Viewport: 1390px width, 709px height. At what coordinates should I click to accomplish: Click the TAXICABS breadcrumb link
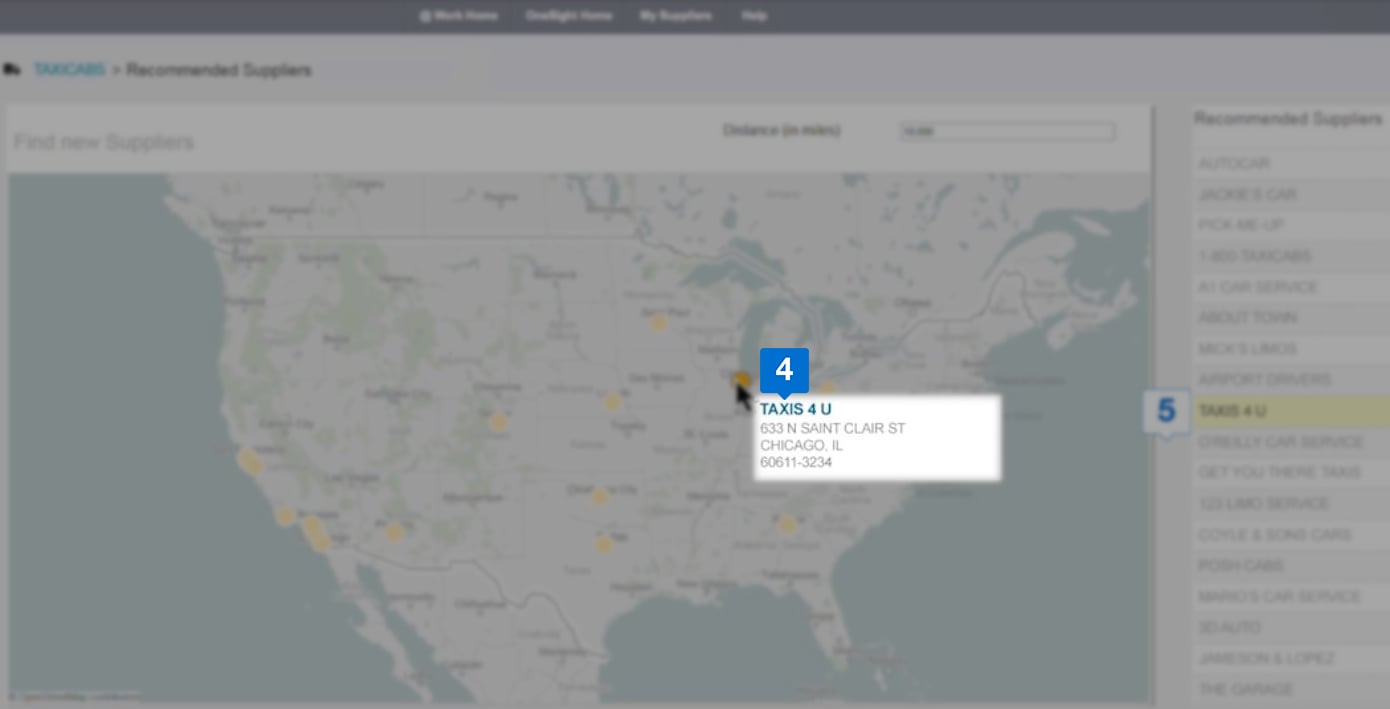pyautogui.click(x=69, y=70)
